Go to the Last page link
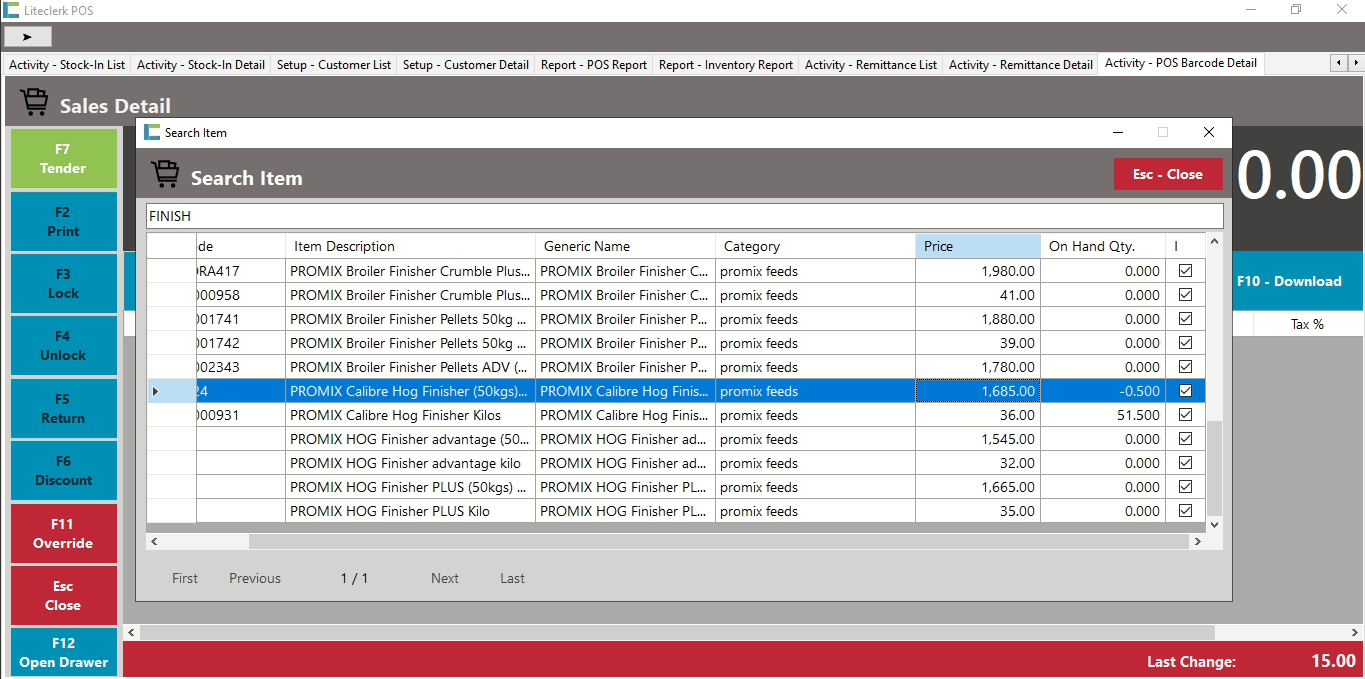 tap(513, 578)
